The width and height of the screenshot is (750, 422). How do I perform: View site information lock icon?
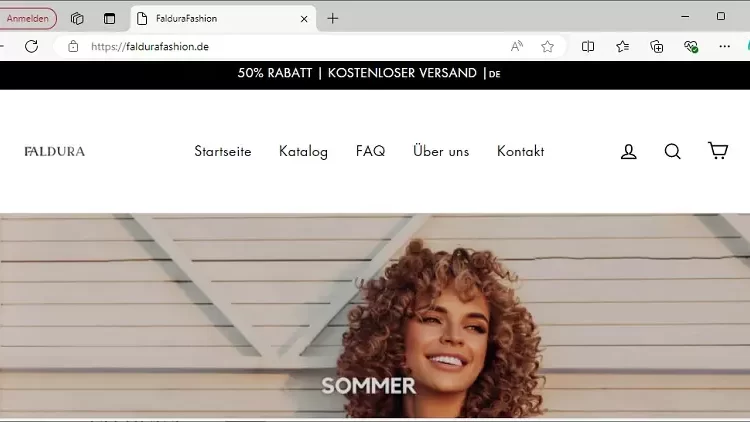click(73, 46)
